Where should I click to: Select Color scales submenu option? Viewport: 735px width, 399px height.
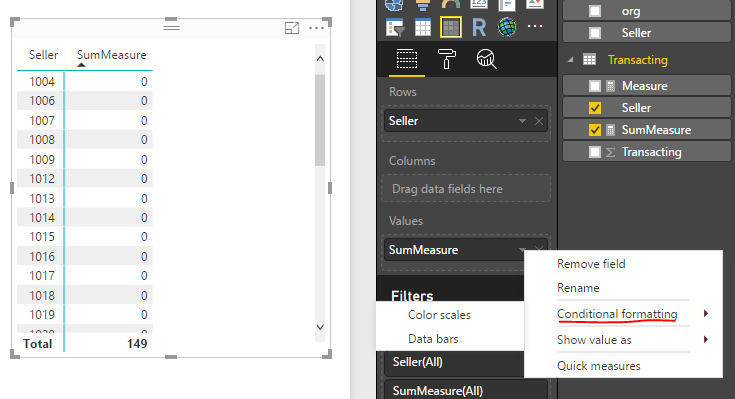[x=439, y=315]
